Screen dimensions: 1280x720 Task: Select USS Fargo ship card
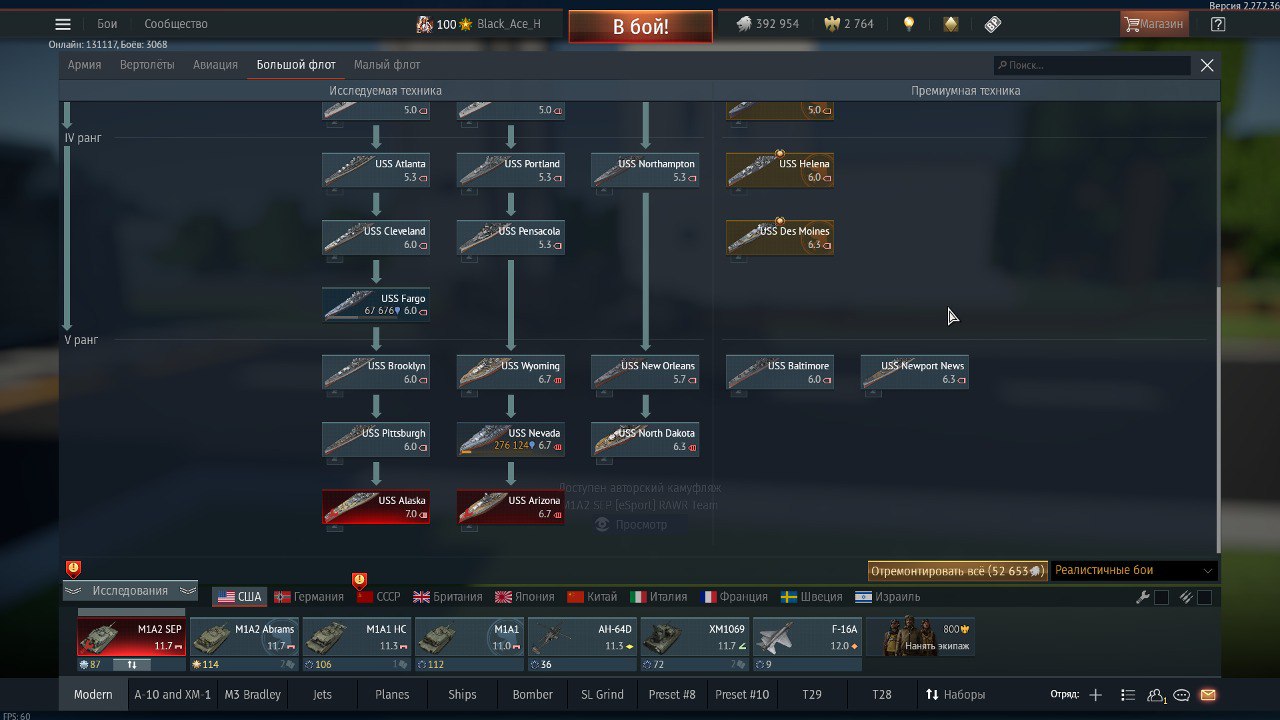click(x=376, y=304)
